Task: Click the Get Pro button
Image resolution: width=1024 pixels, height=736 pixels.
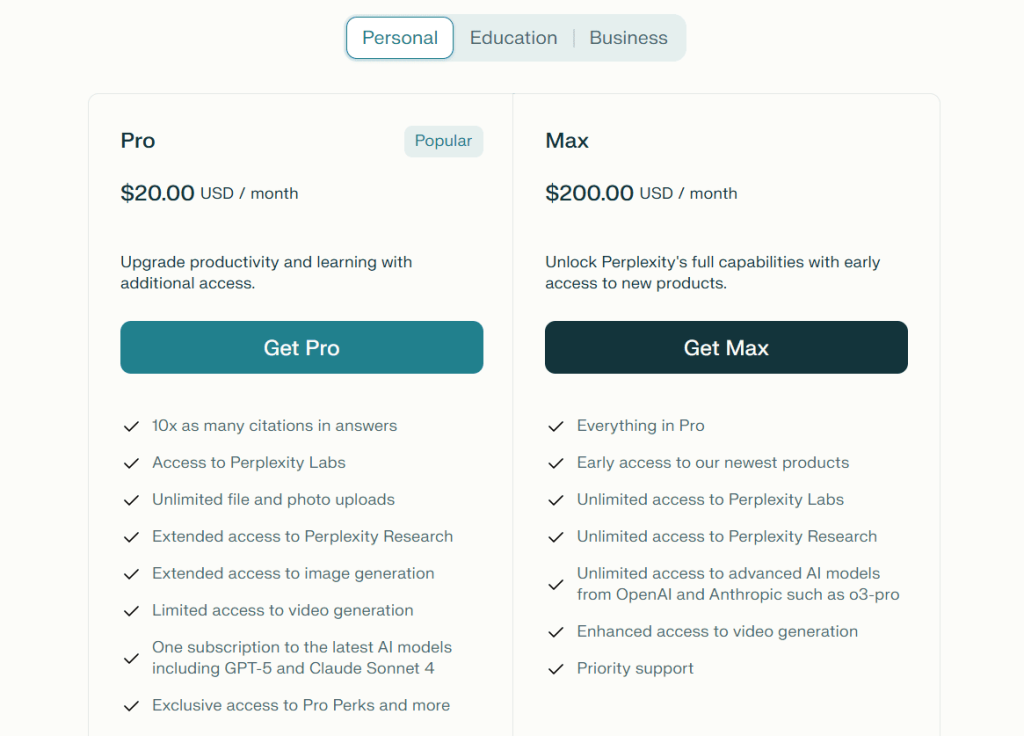Action: pos(302,347)
